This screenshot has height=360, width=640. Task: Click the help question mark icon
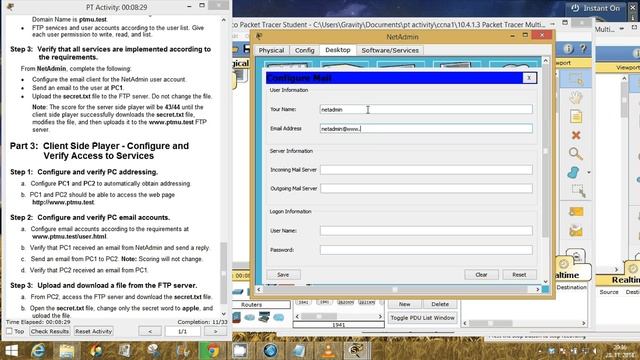pyautogui.click(x=583, y=49)
